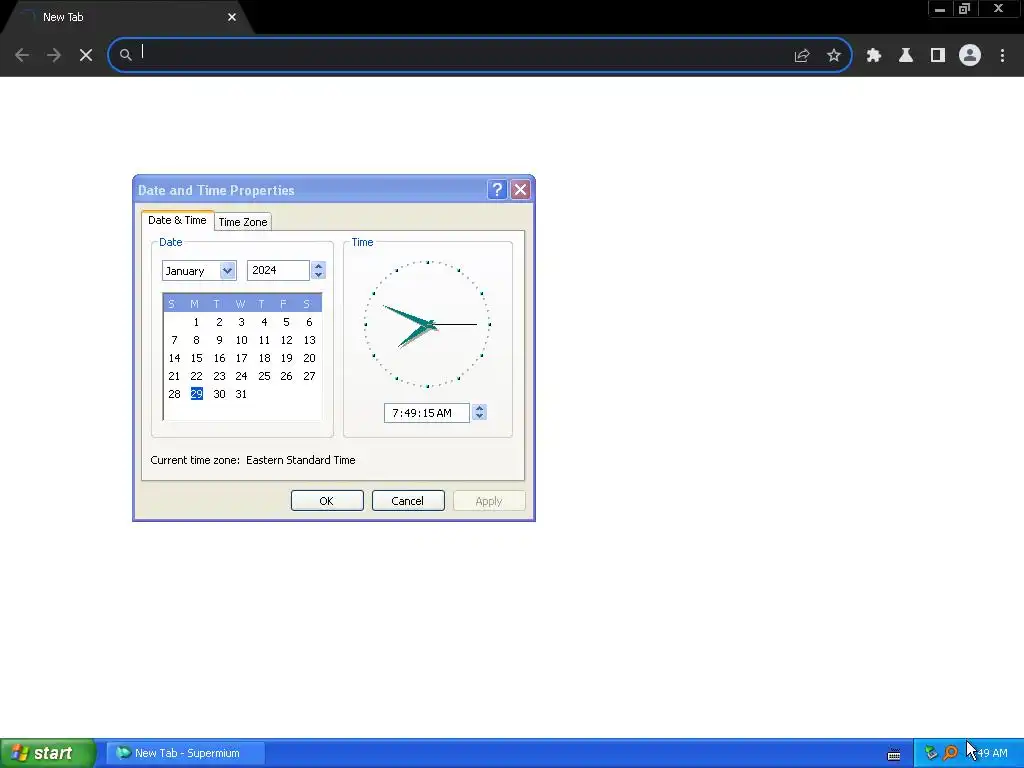Select day 30 in the calendar

219,394
